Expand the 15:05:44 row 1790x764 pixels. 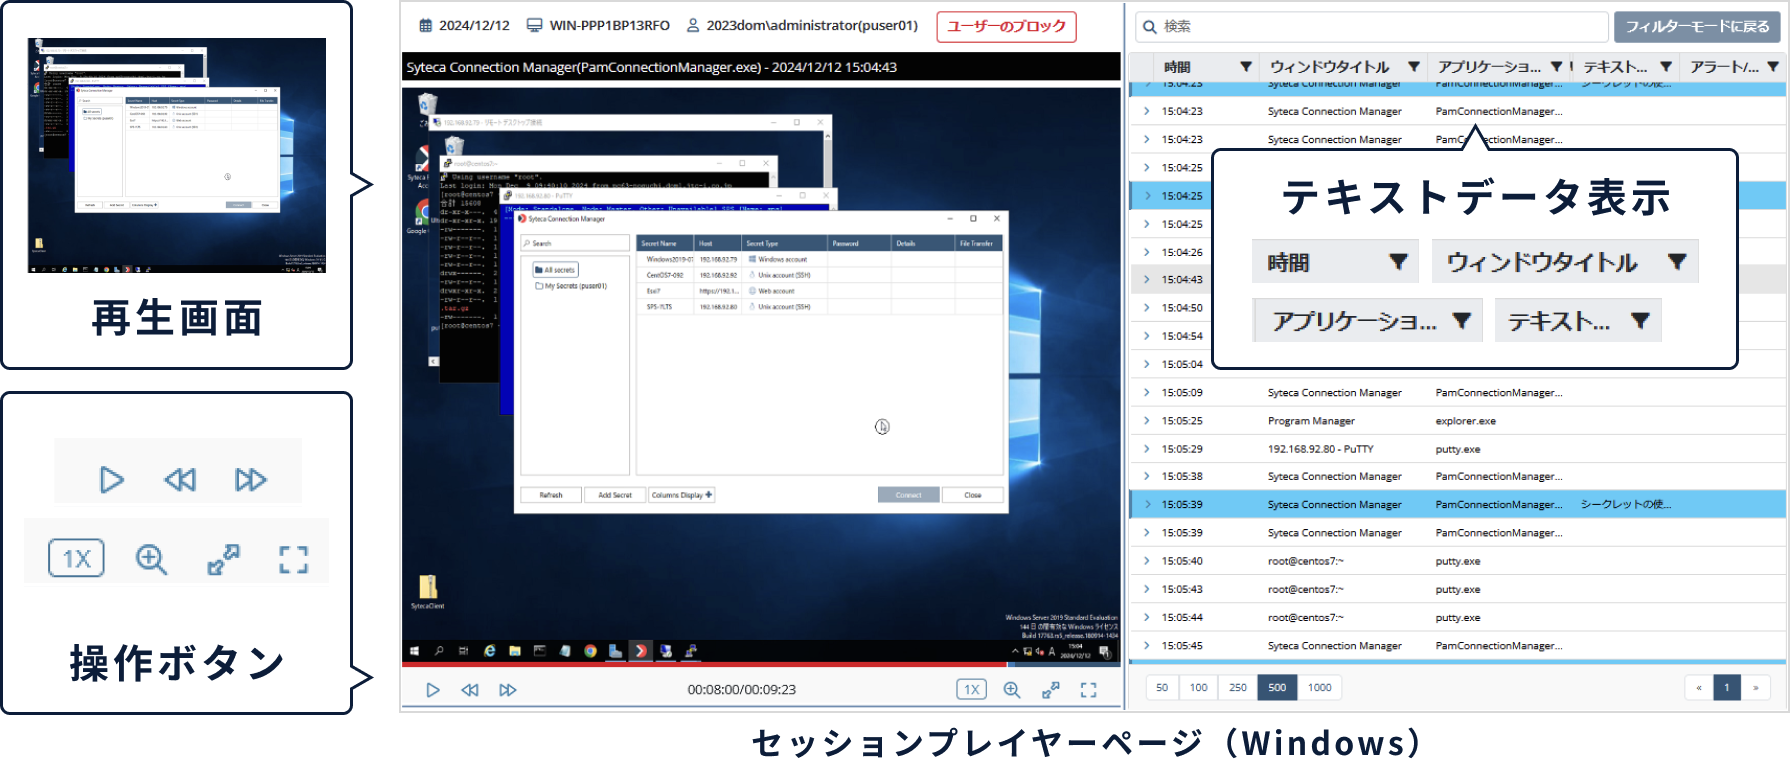point(1147,618)
